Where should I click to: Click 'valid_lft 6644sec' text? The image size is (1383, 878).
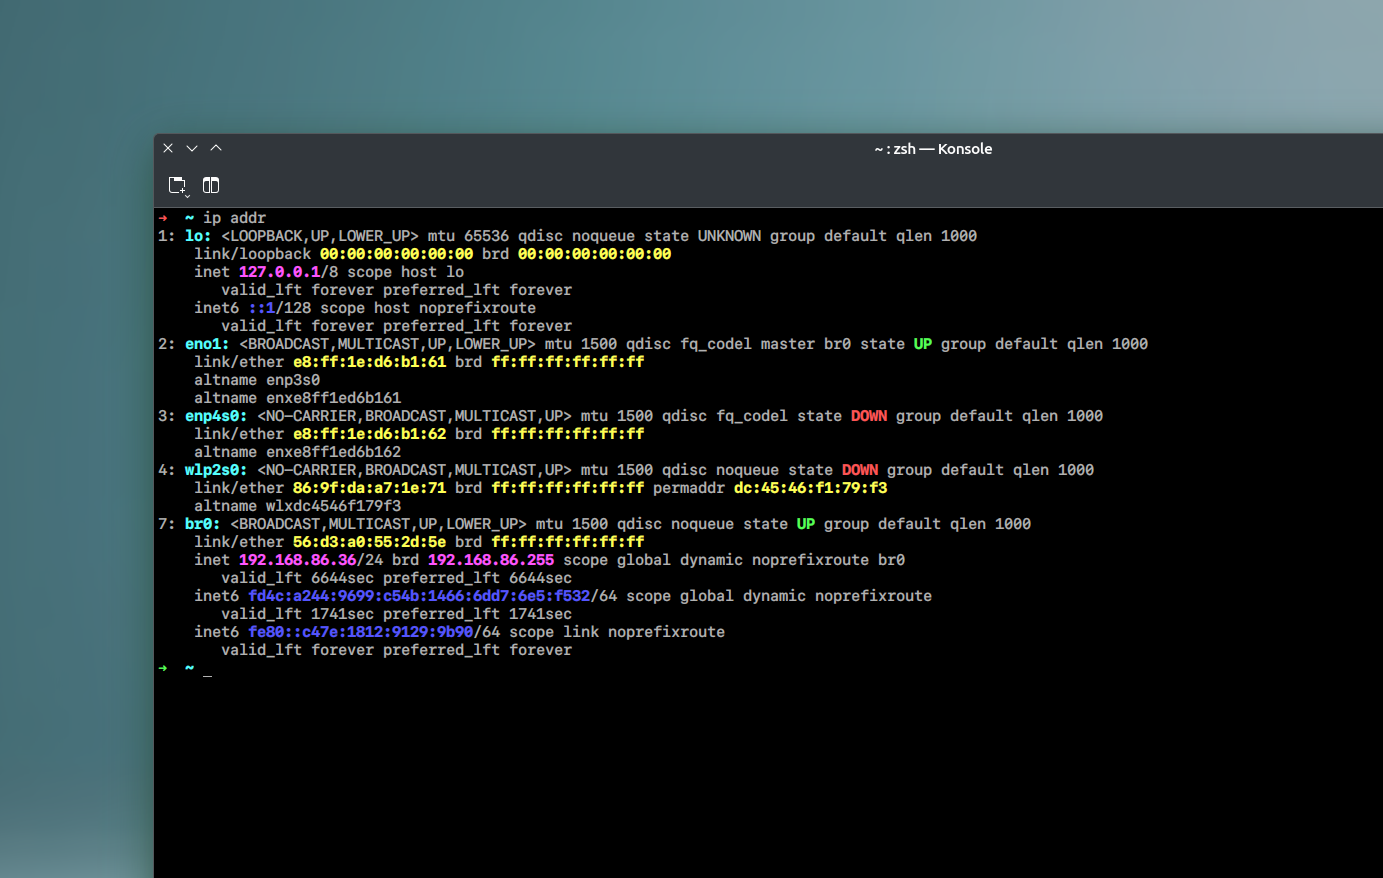[x=297, y=578]
